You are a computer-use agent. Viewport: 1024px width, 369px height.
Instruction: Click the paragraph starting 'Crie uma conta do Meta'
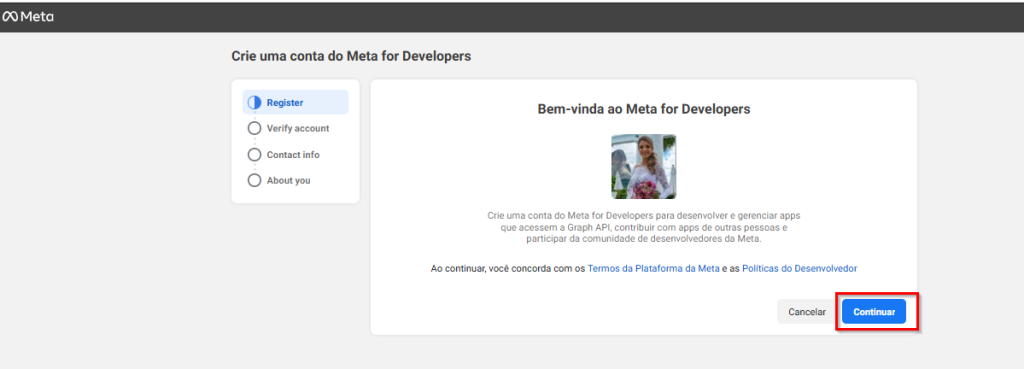click(x=643, y=227)
